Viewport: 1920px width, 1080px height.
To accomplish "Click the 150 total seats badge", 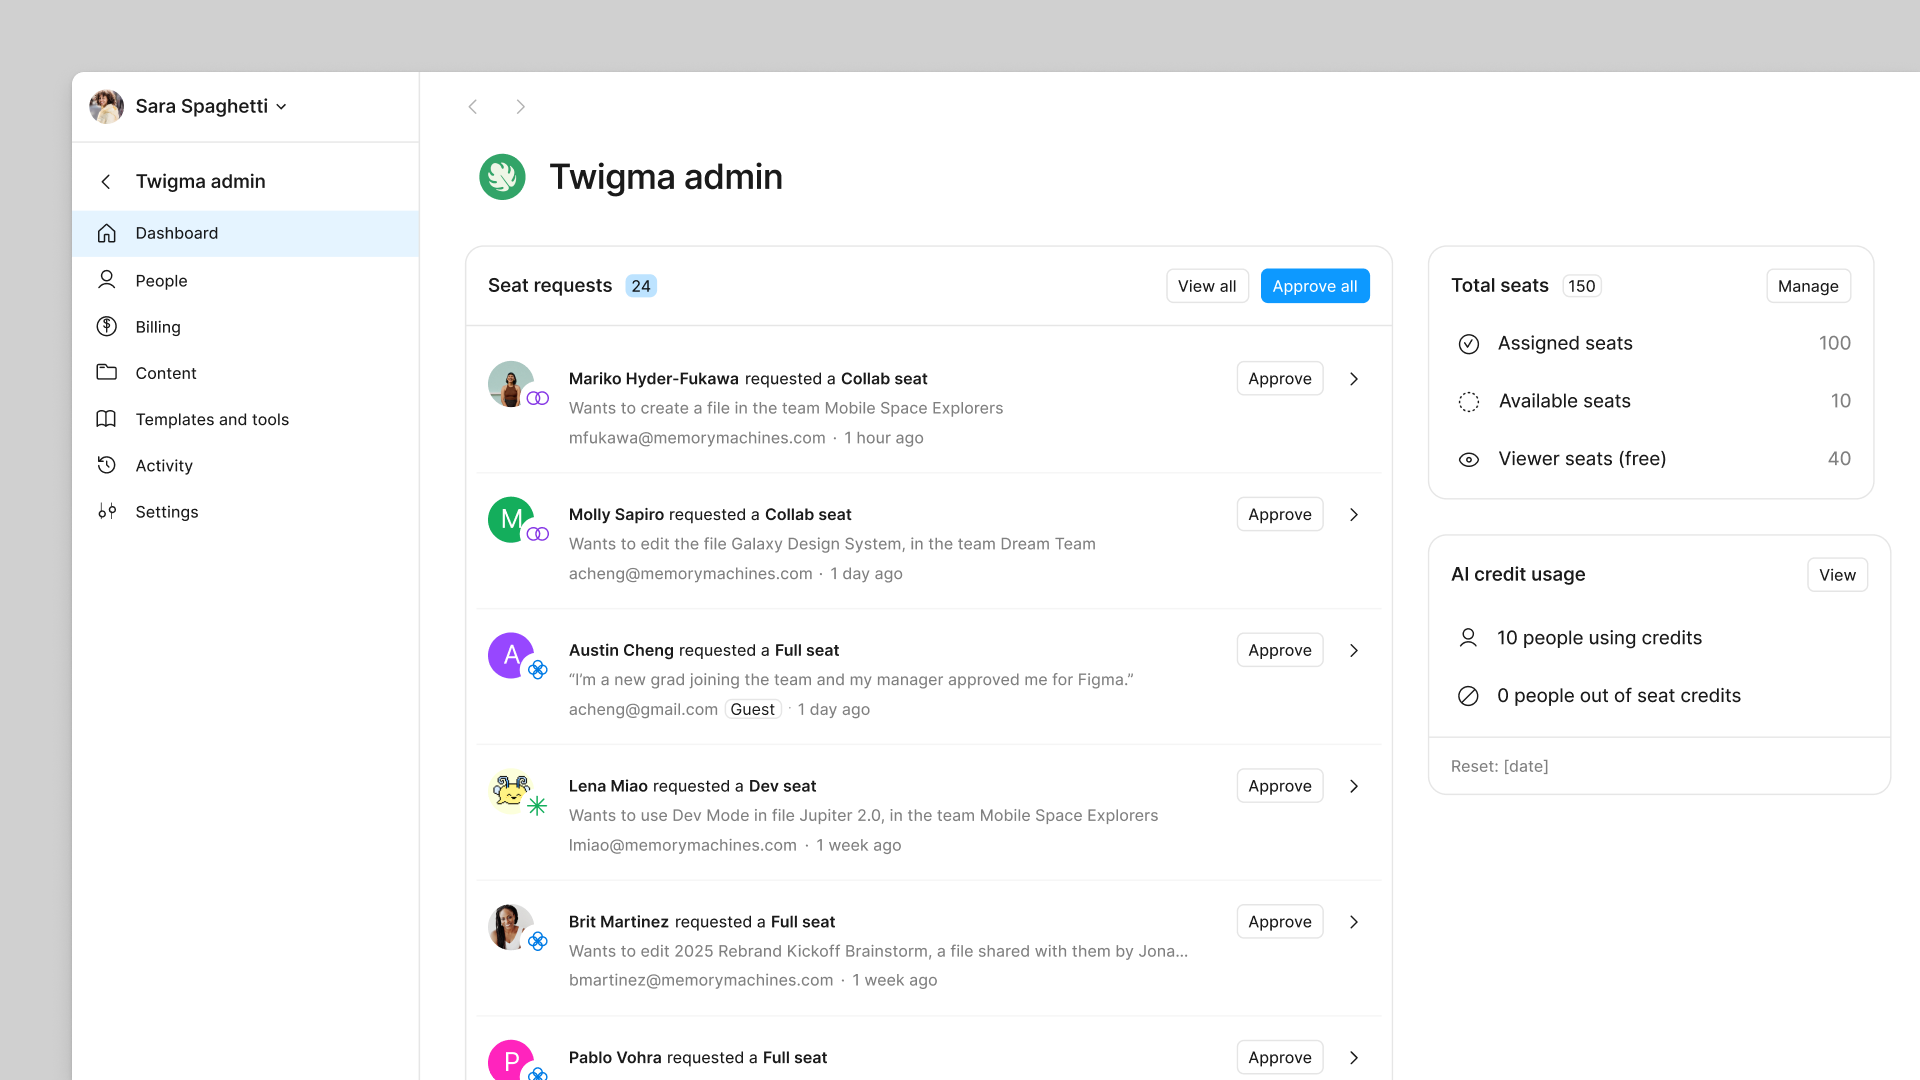I will pyautogui.click(x=1582, y=286).
